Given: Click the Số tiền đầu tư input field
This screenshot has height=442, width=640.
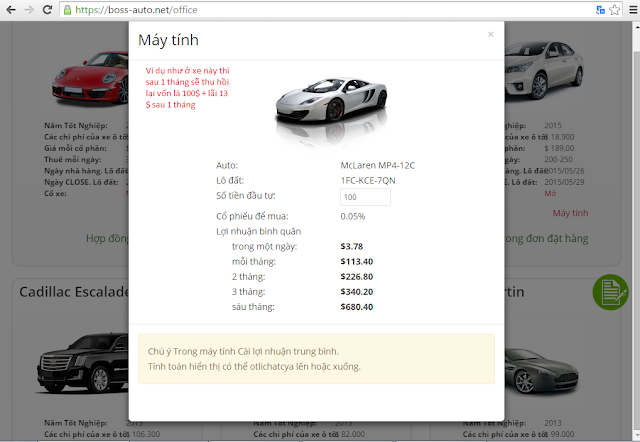Looking at the screenshot, I should coord(365,197).
